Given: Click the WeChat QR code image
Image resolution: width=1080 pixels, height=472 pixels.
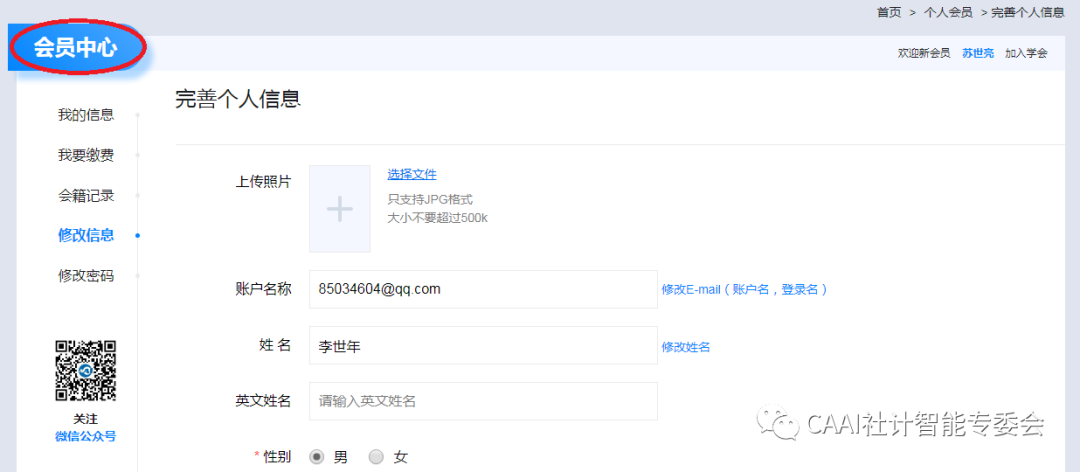Looking at the screenshot, I should [85, 371].
